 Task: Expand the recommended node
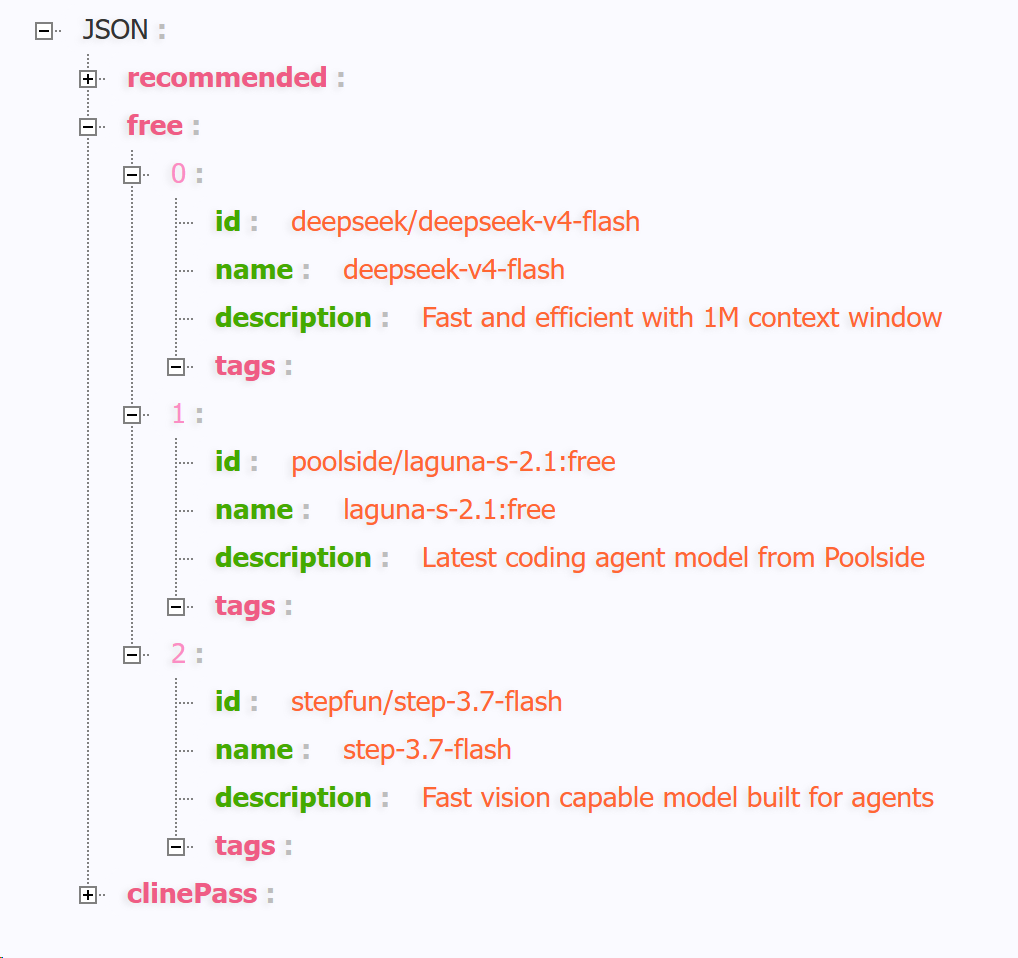88,79
